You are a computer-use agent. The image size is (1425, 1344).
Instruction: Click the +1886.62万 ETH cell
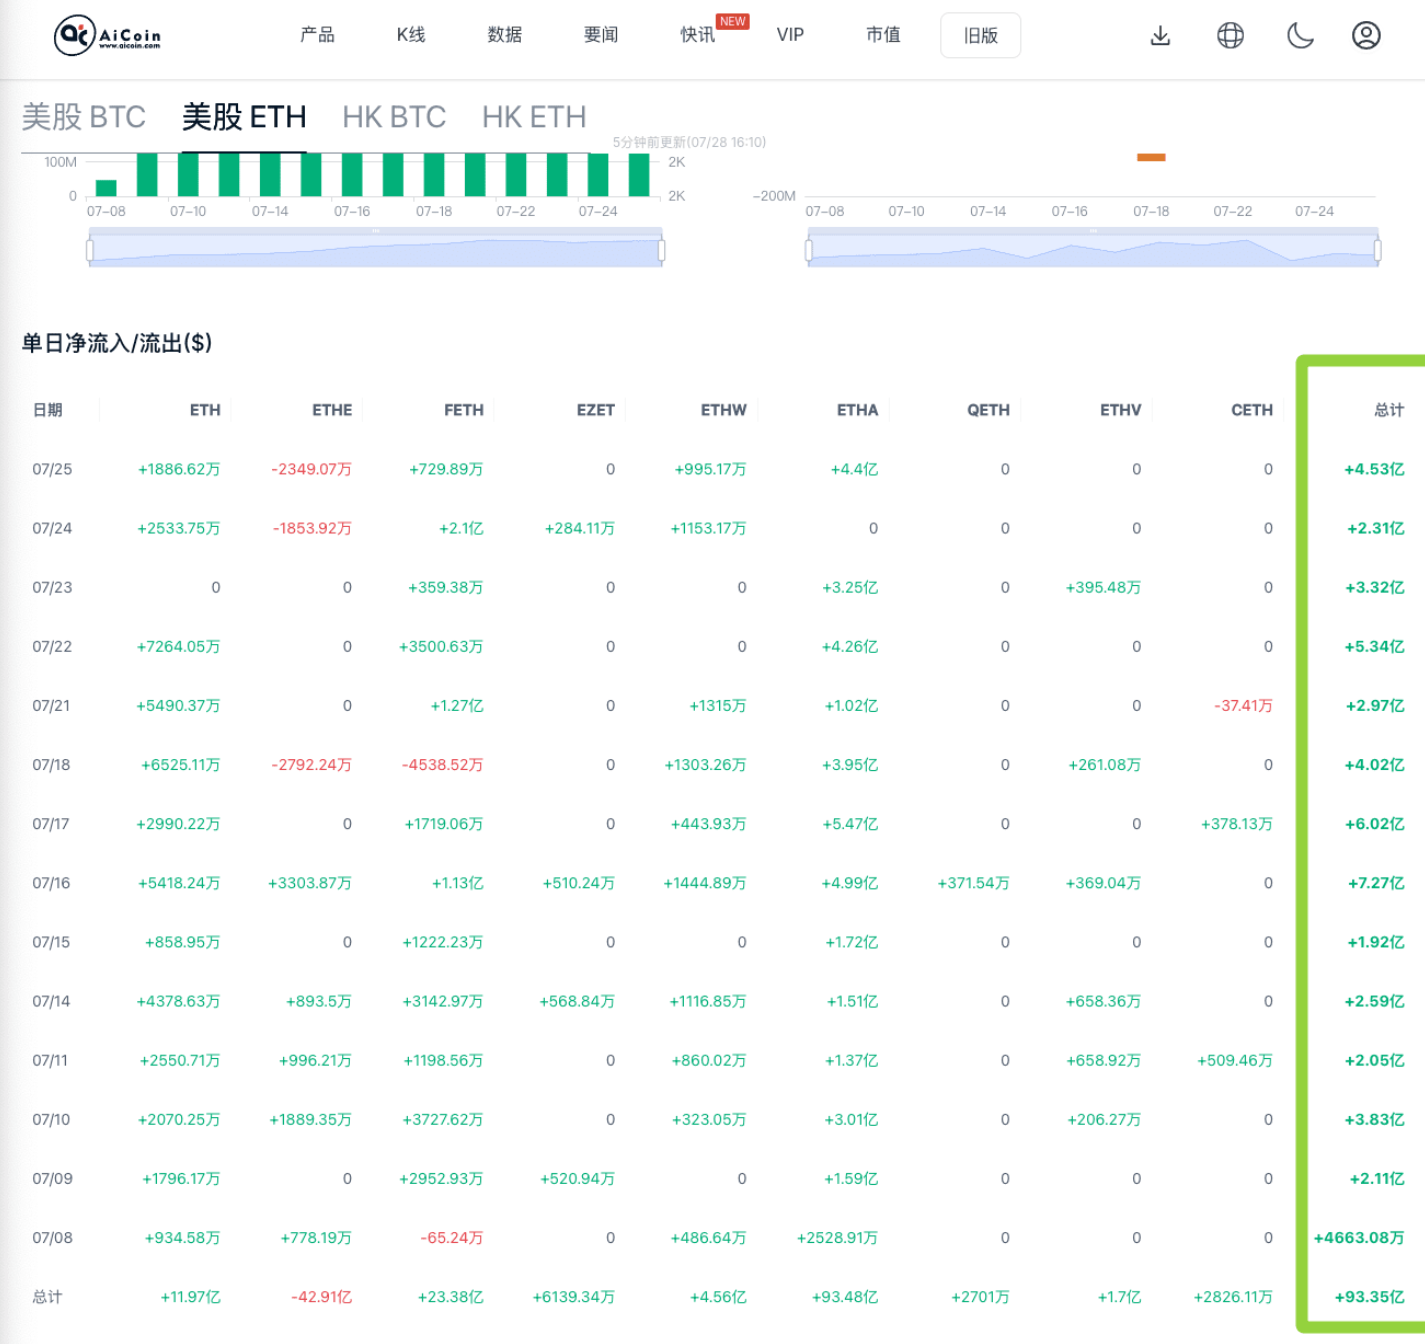click(179, 469)
